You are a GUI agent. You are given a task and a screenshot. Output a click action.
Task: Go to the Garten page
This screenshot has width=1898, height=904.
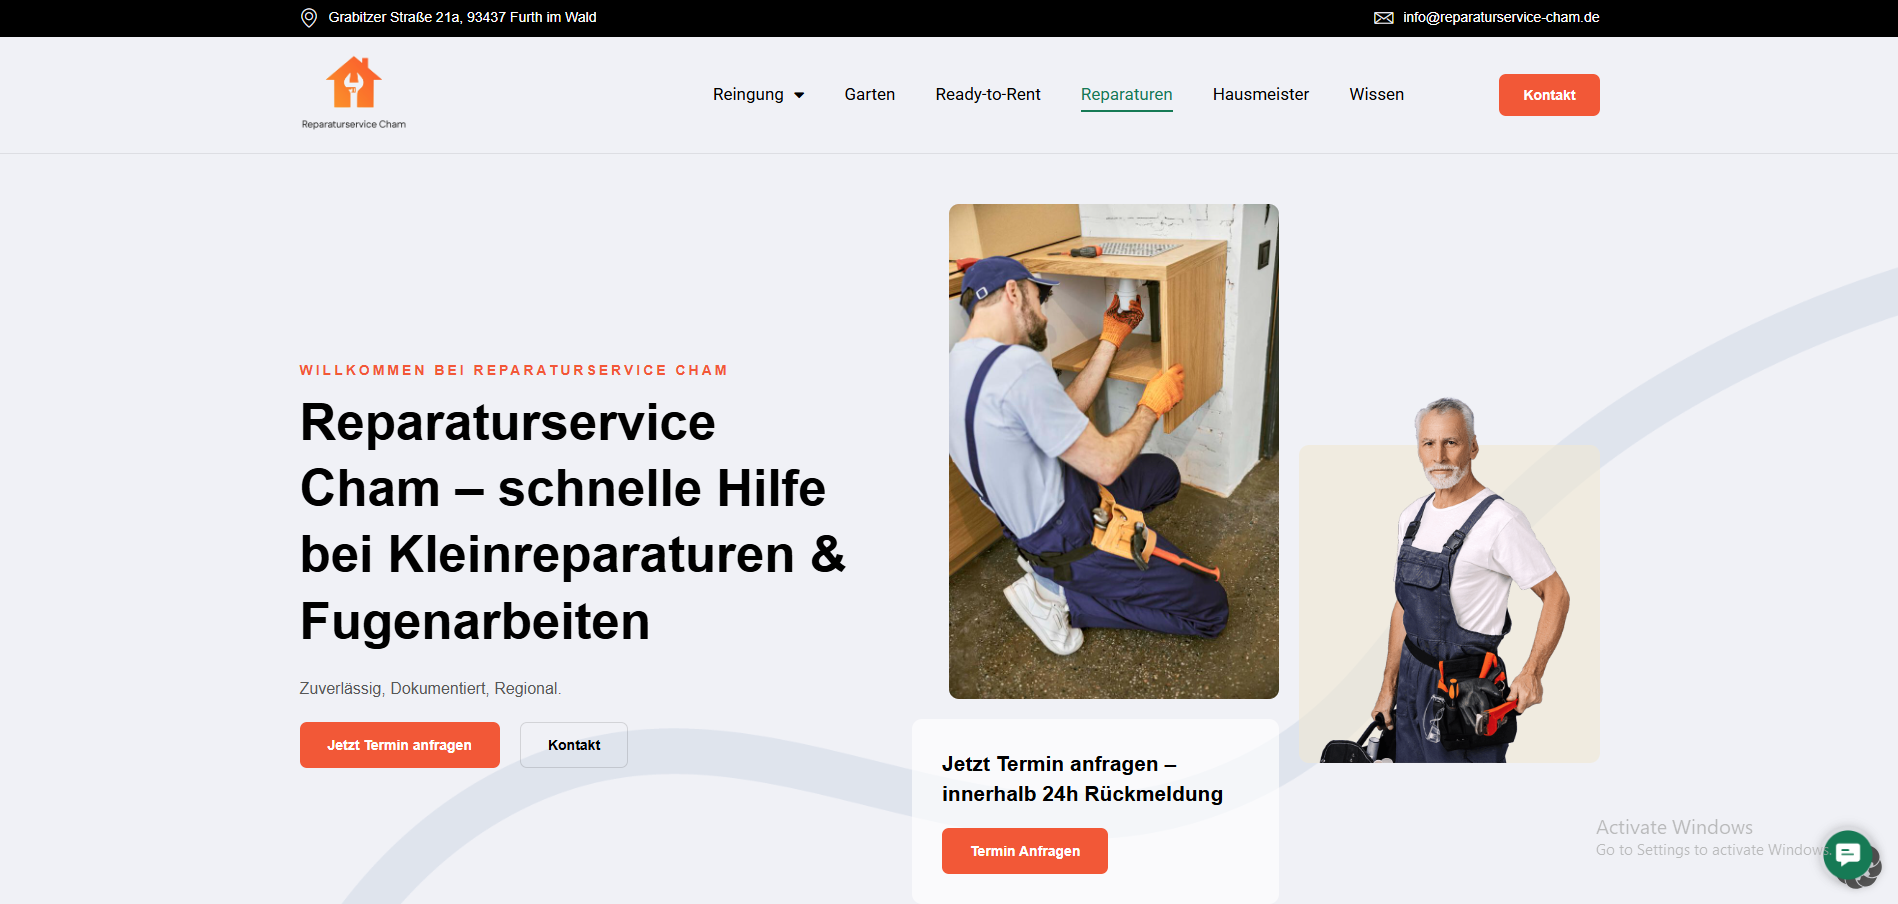870,94
